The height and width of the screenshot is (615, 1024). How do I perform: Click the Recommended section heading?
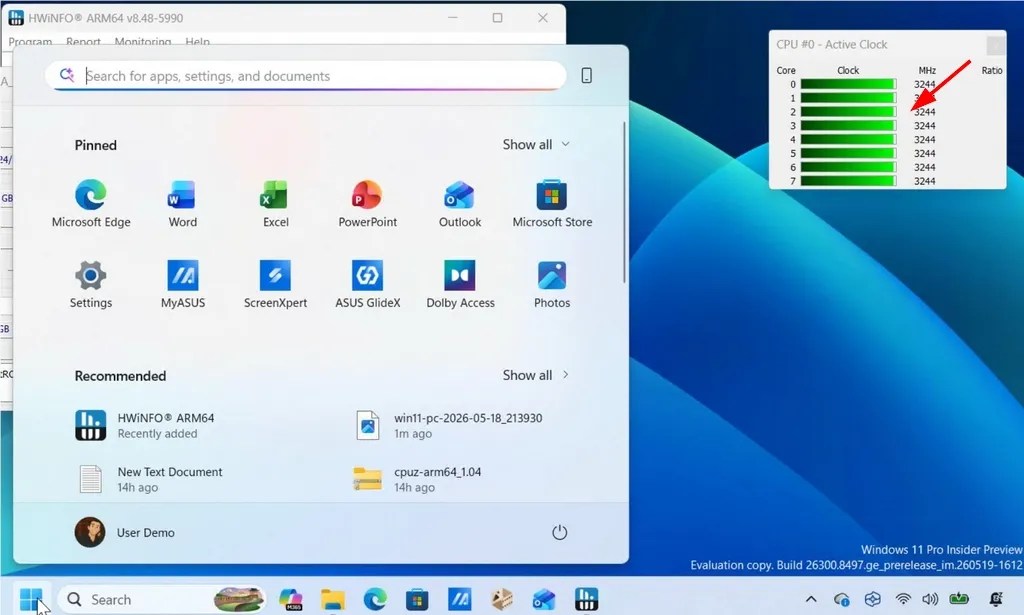(120, 375)
